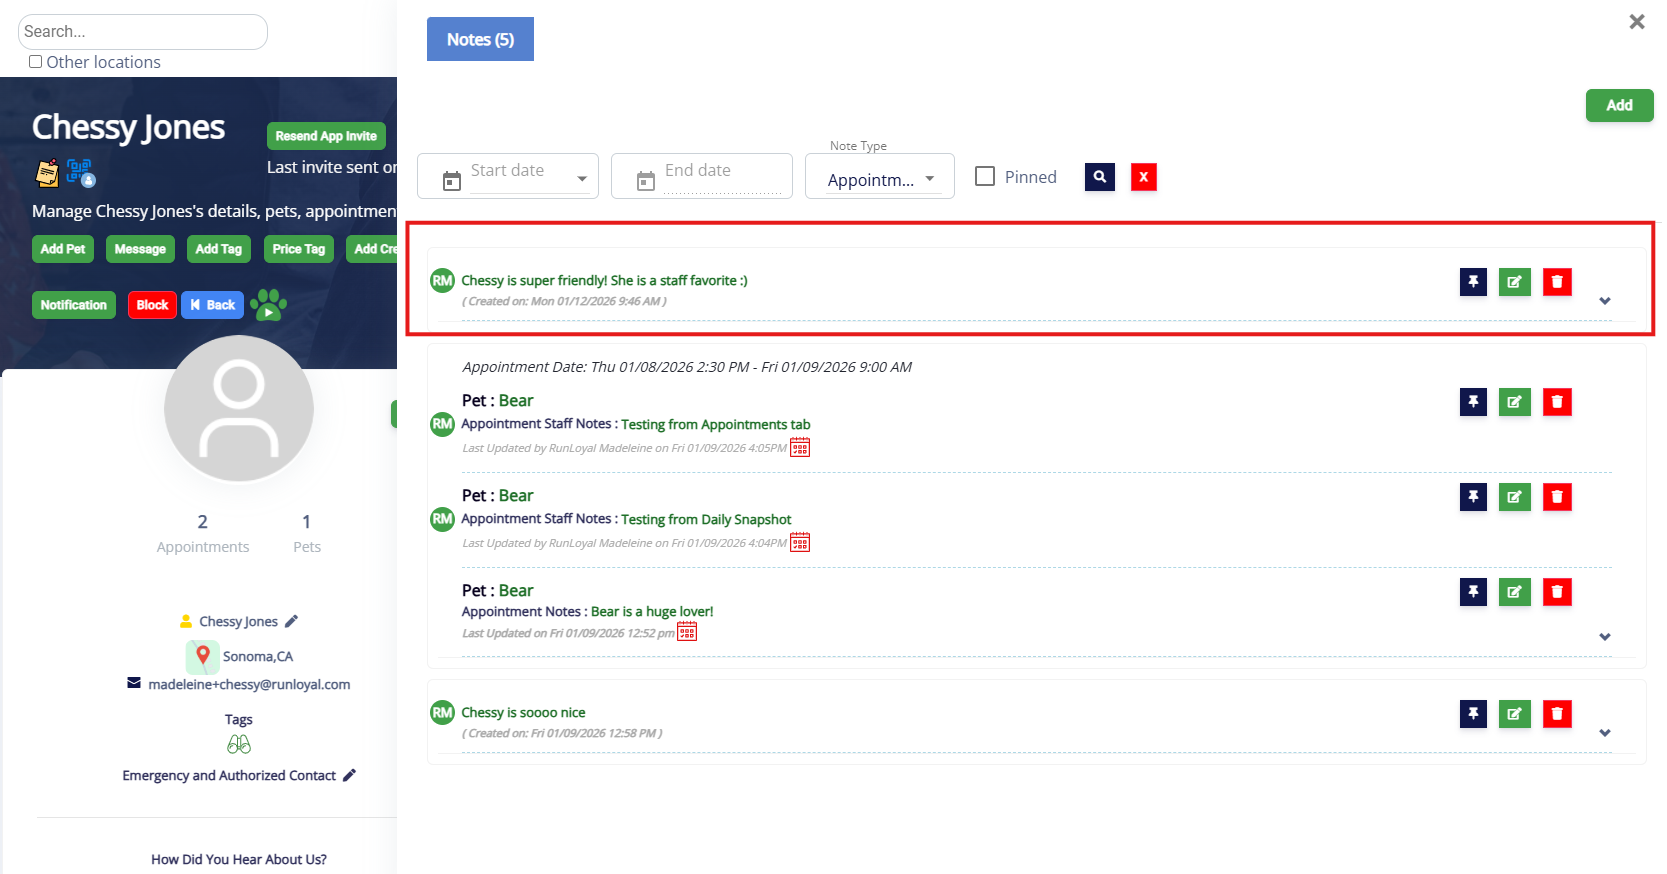Screen dimensions: 1667x874
Task: Click the Search input field
Action: click(143, 32)
